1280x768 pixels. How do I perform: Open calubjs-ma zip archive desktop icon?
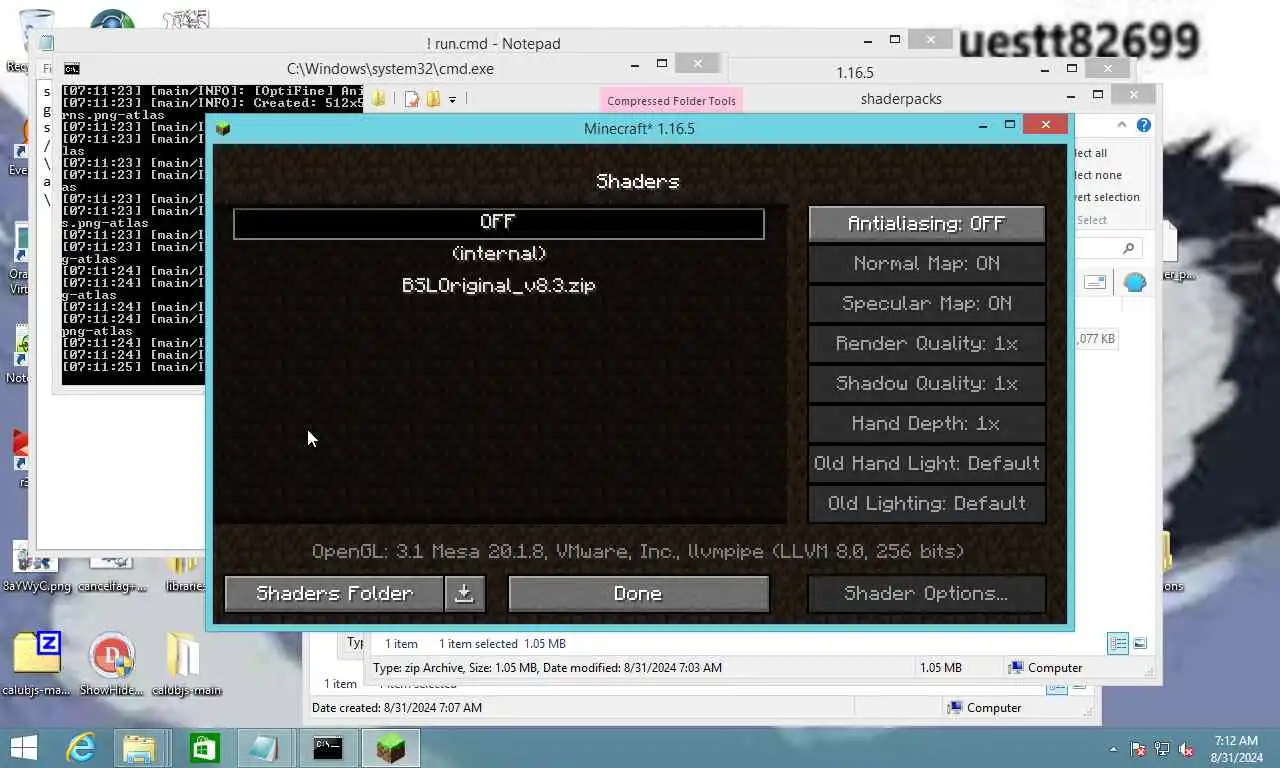[x=37, y=664]
